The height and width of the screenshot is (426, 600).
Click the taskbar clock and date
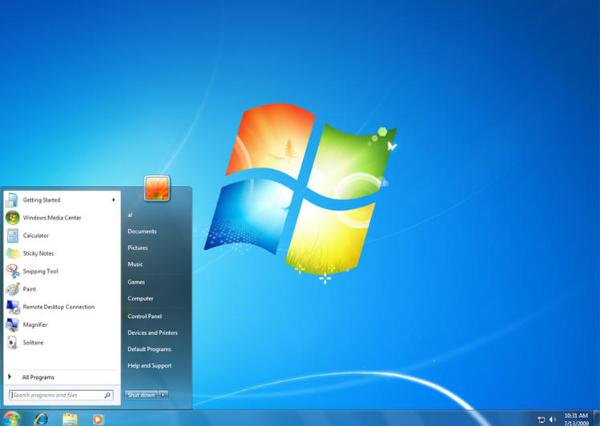[x=576, y=419]
